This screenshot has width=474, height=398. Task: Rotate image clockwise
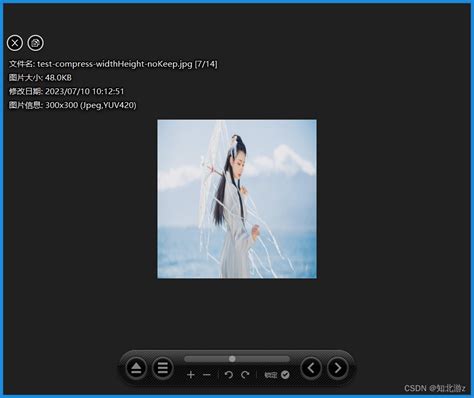245,375
